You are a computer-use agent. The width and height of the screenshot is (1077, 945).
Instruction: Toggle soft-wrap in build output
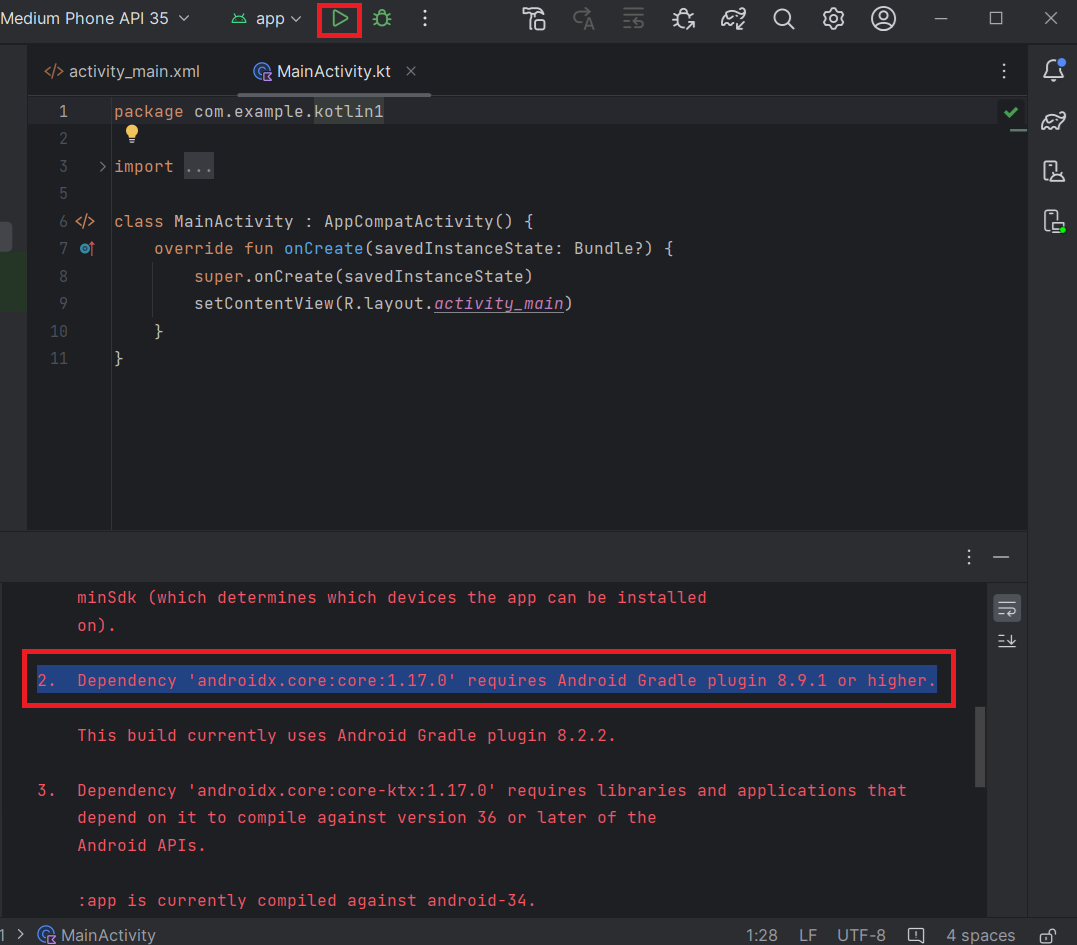[1006, 608]
